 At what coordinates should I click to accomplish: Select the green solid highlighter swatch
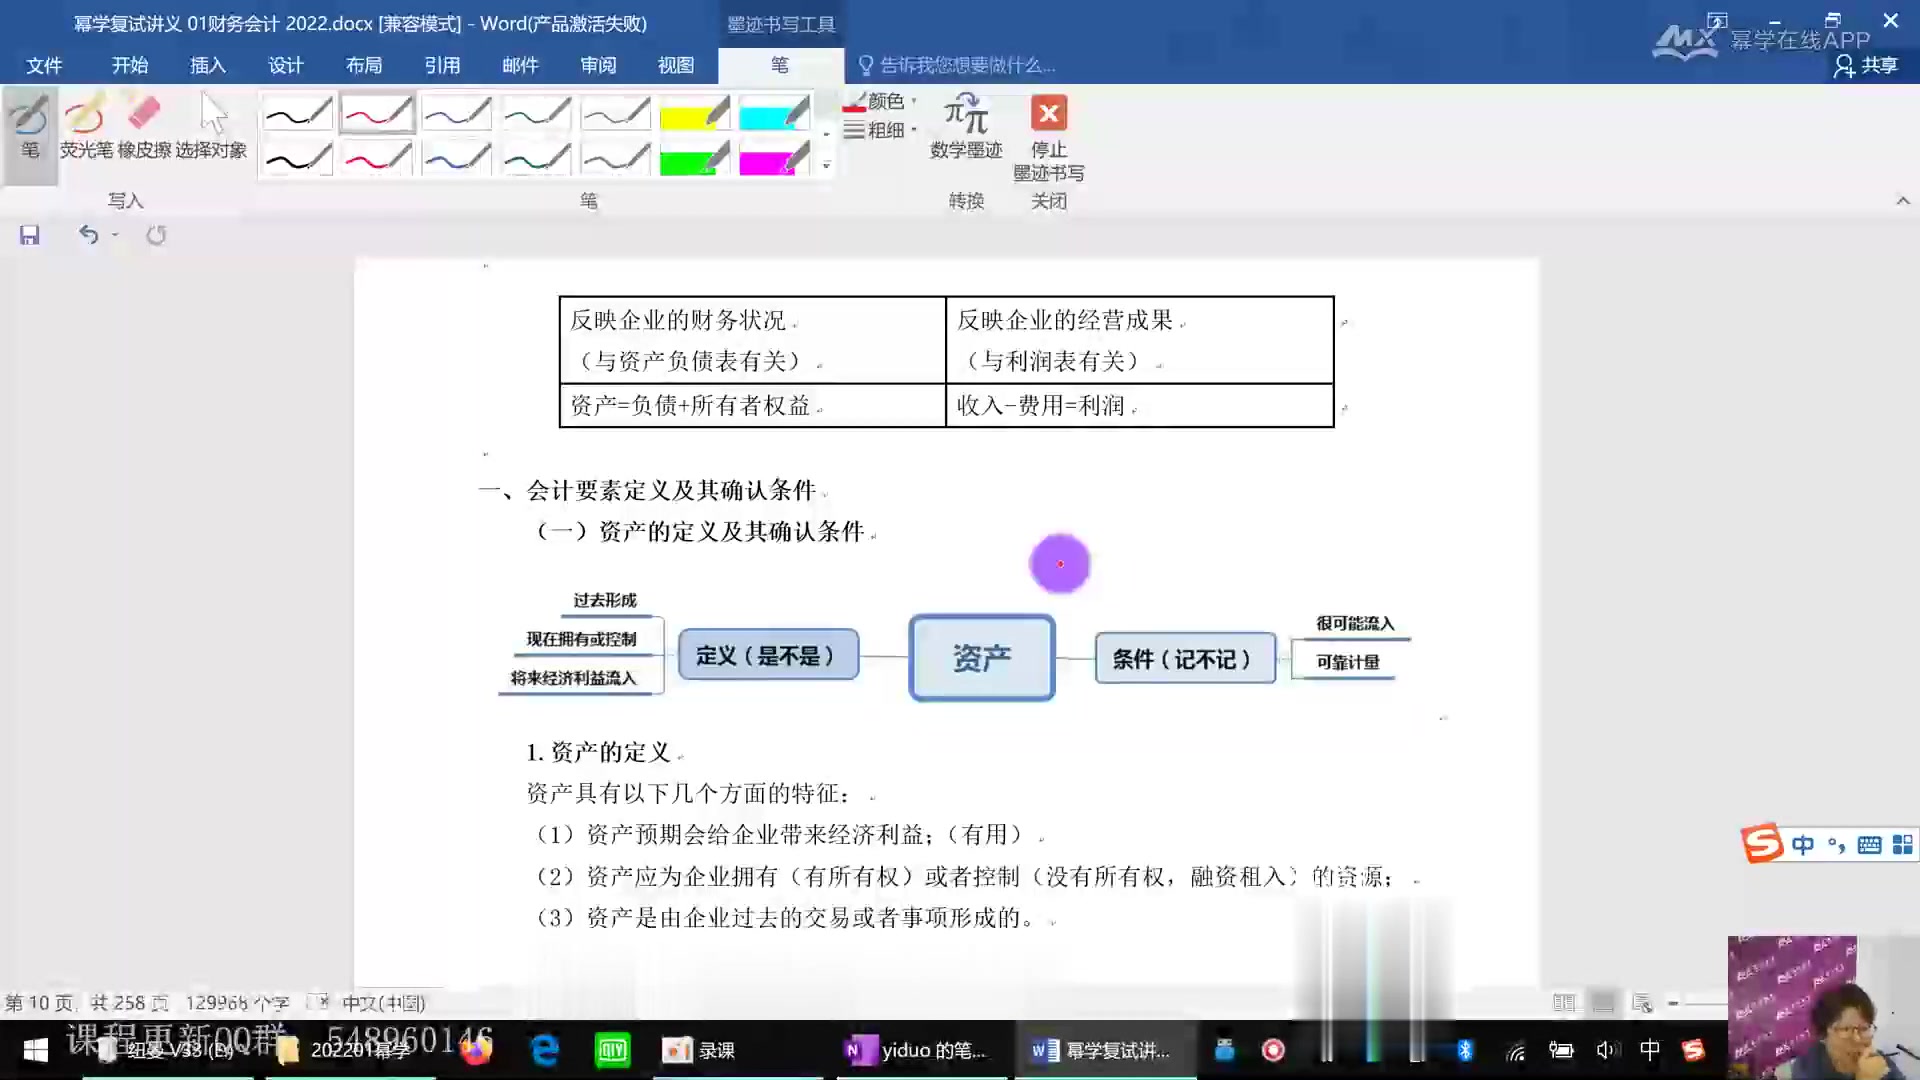(691, 158)
